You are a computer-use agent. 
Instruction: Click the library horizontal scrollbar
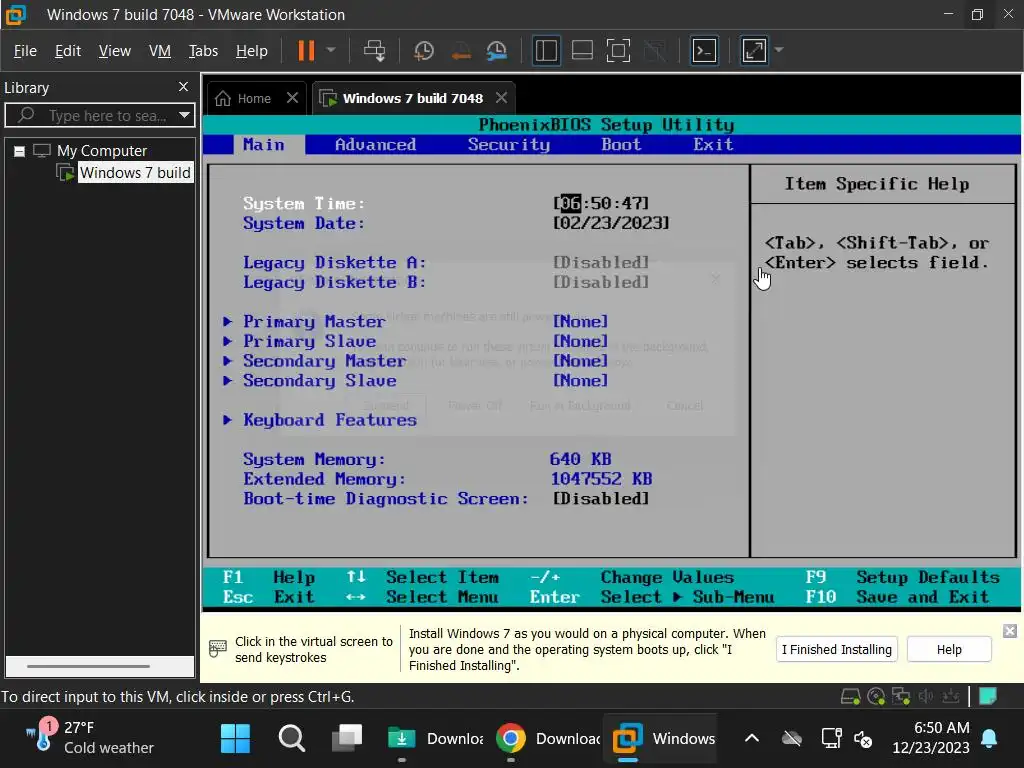click(x=89, y=666)
